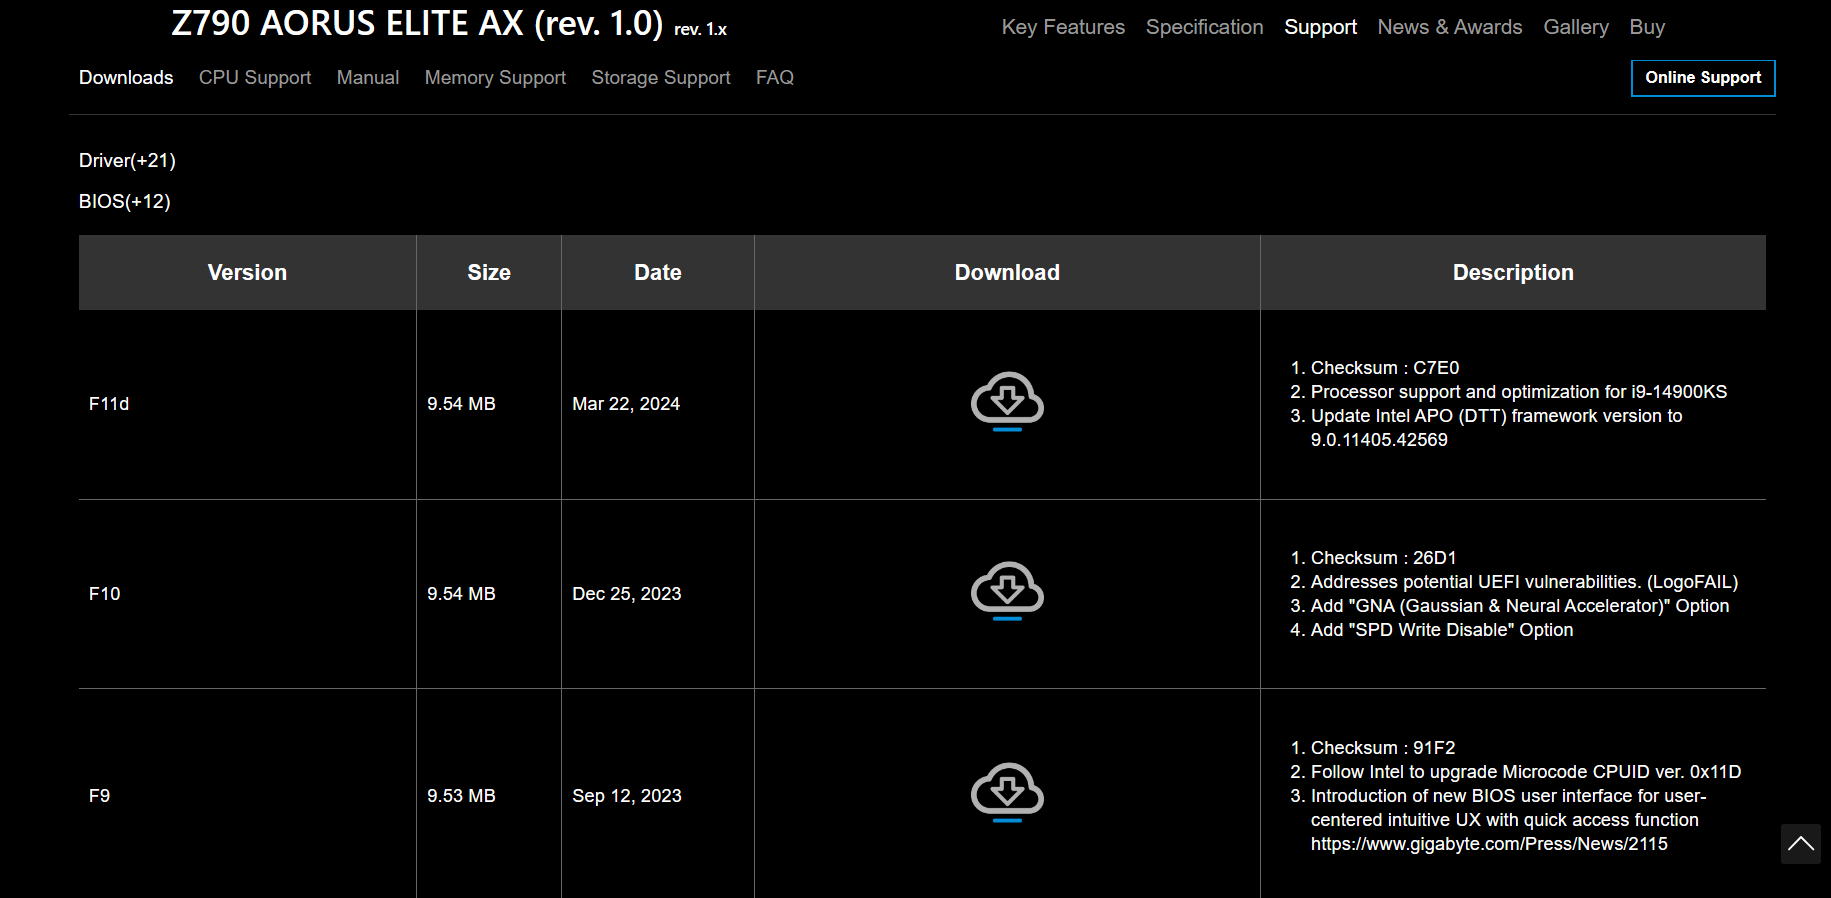
Task: Click the F10 9.54 MB size
Action: click(461, 594)
